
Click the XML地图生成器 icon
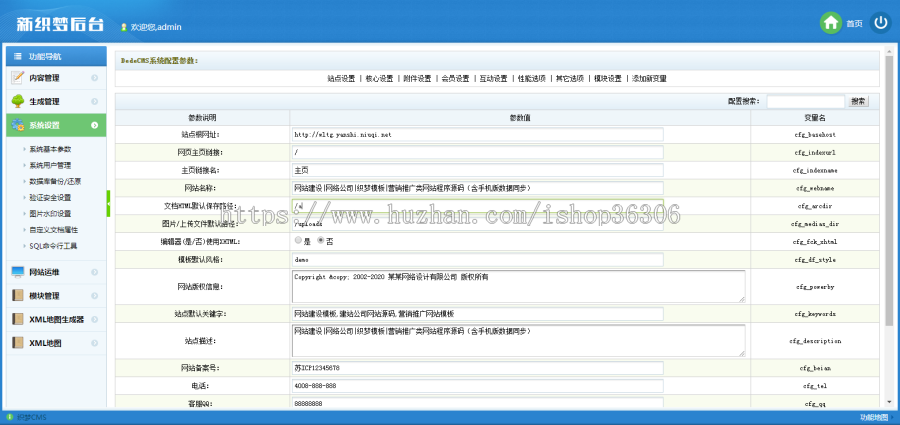18,320
